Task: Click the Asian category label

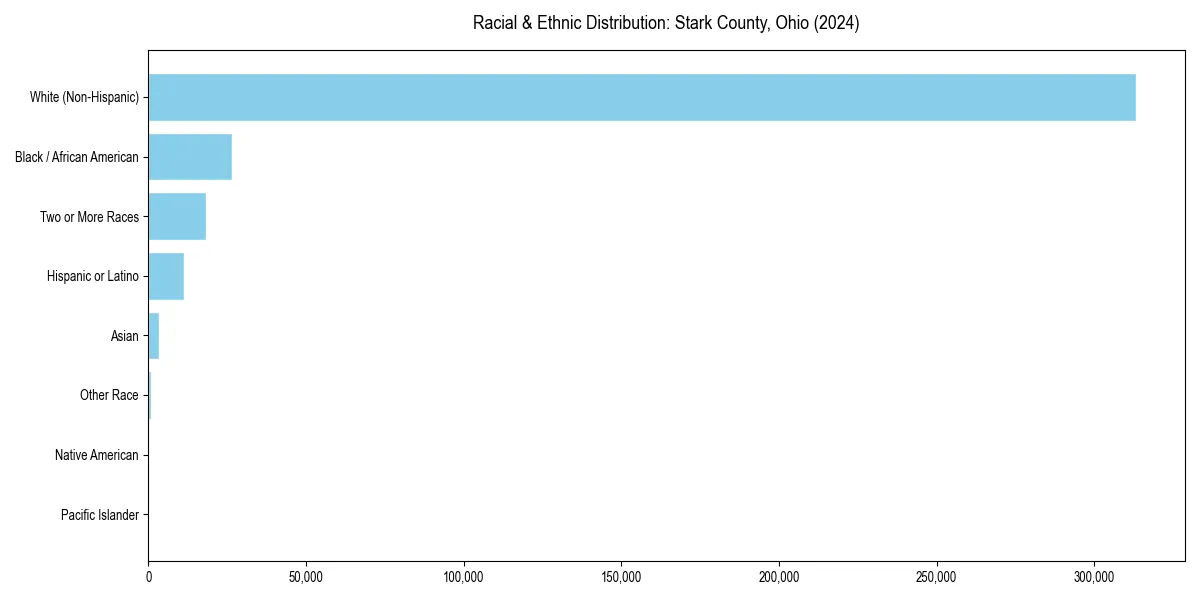Action: coord(125,336)
